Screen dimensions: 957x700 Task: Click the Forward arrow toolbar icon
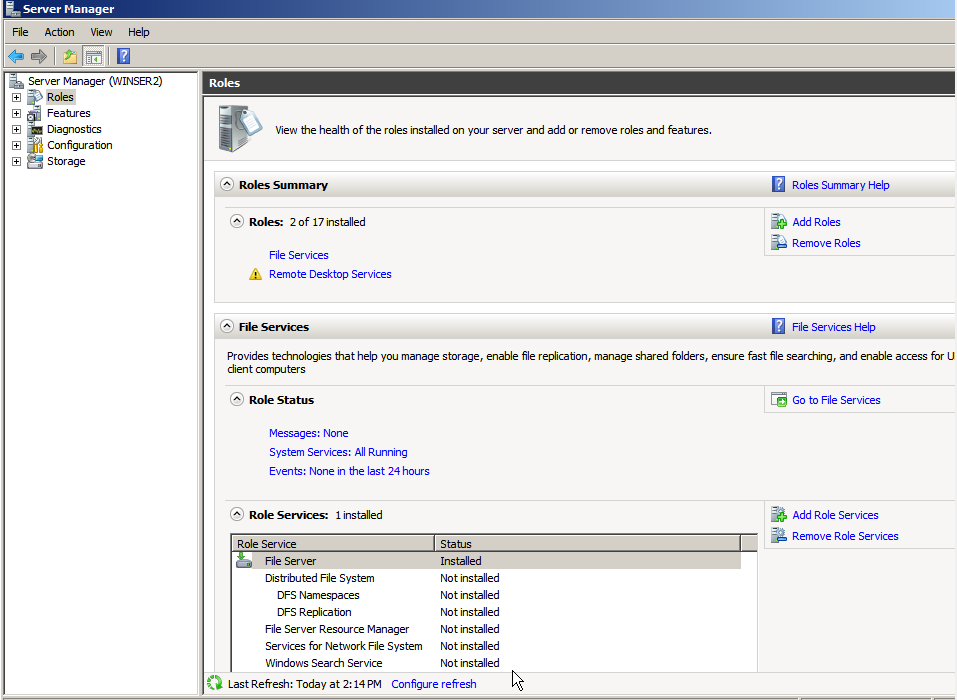[x=38, y=57]
